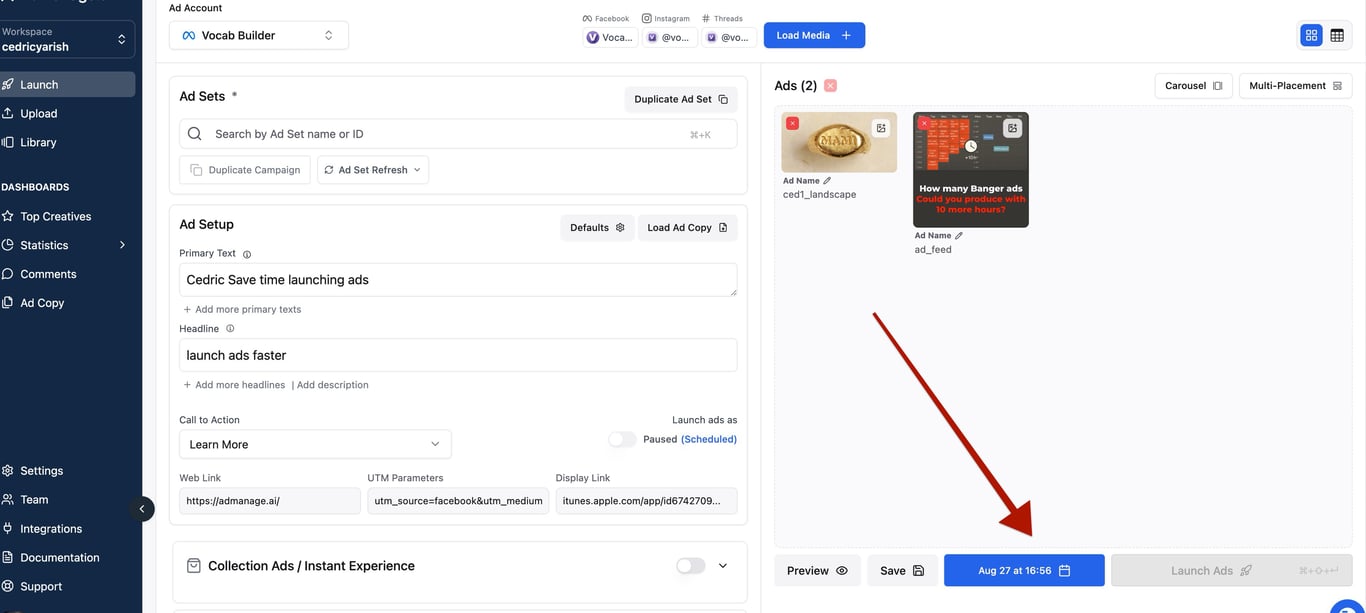
Task: Select the Threads account chip
Action: coord(729,37)
